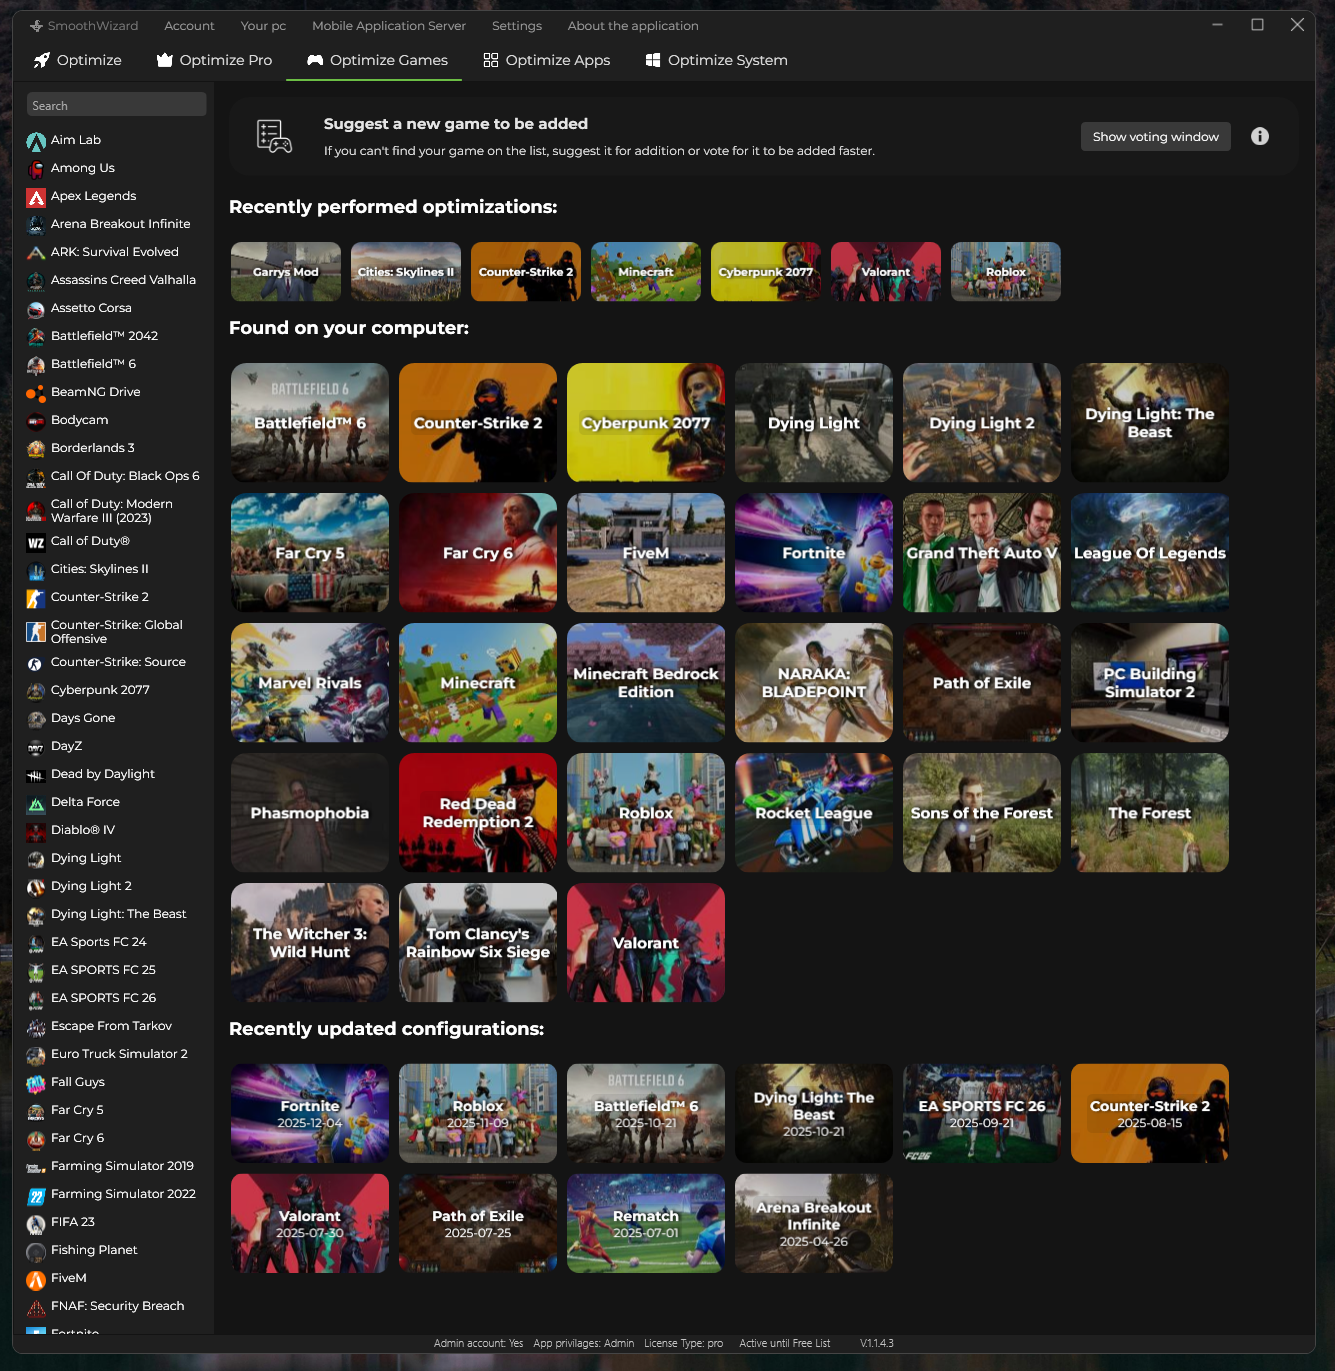
Task: Click the Call of Duty WZ icon
Action: pos(36,543)
